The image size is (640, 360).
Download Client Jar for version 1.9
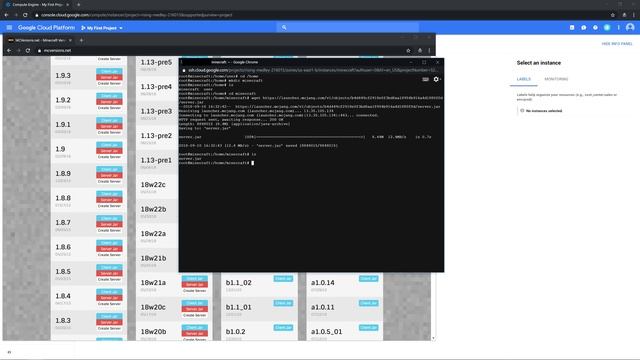click(x=109, y=144)
